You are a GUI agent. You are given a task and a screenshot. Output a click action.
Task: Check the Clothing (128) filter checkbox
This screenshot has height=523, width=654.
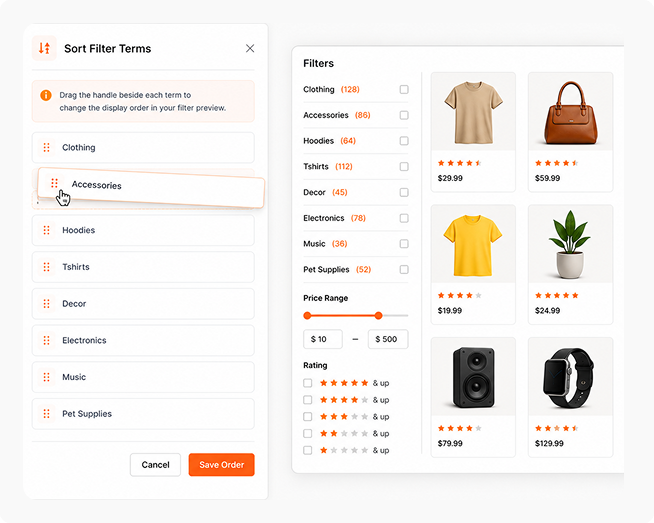[404, 89]
